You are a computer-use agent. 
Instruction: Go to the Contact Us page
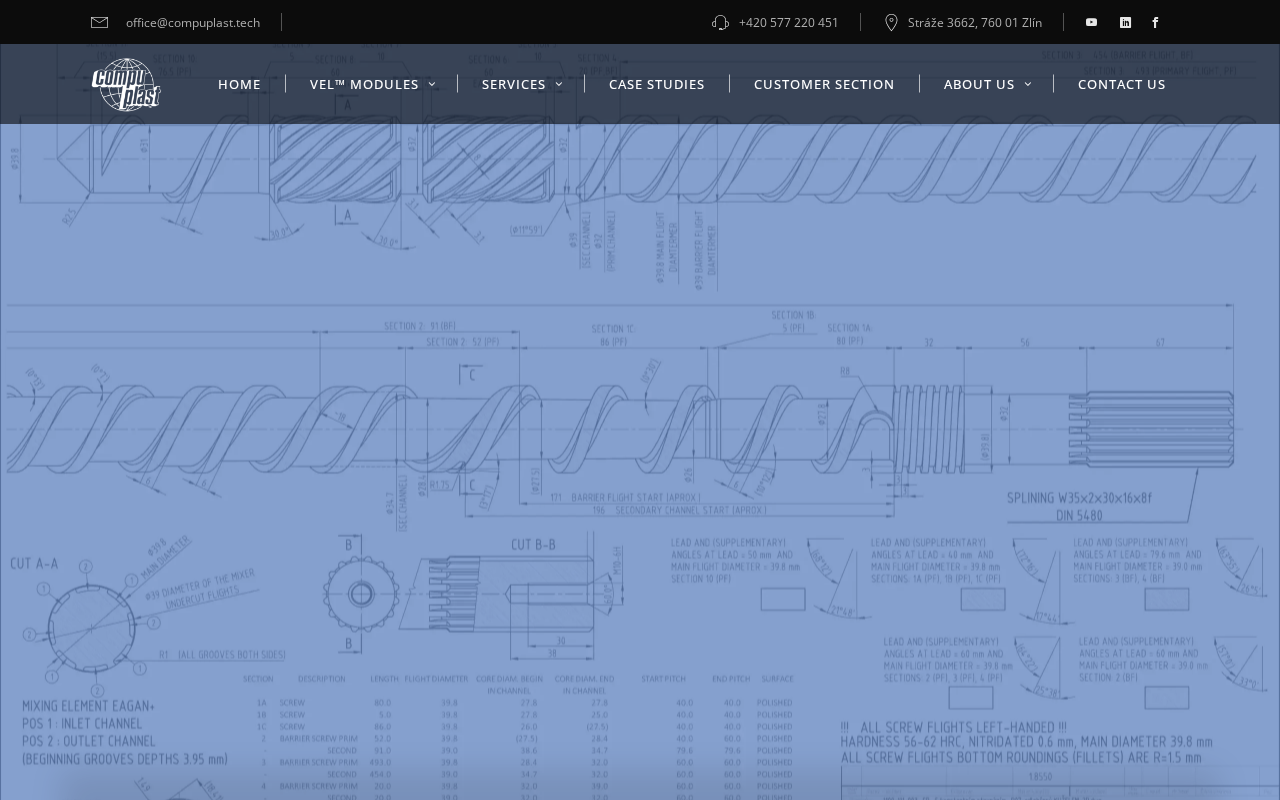point(1122,84)
